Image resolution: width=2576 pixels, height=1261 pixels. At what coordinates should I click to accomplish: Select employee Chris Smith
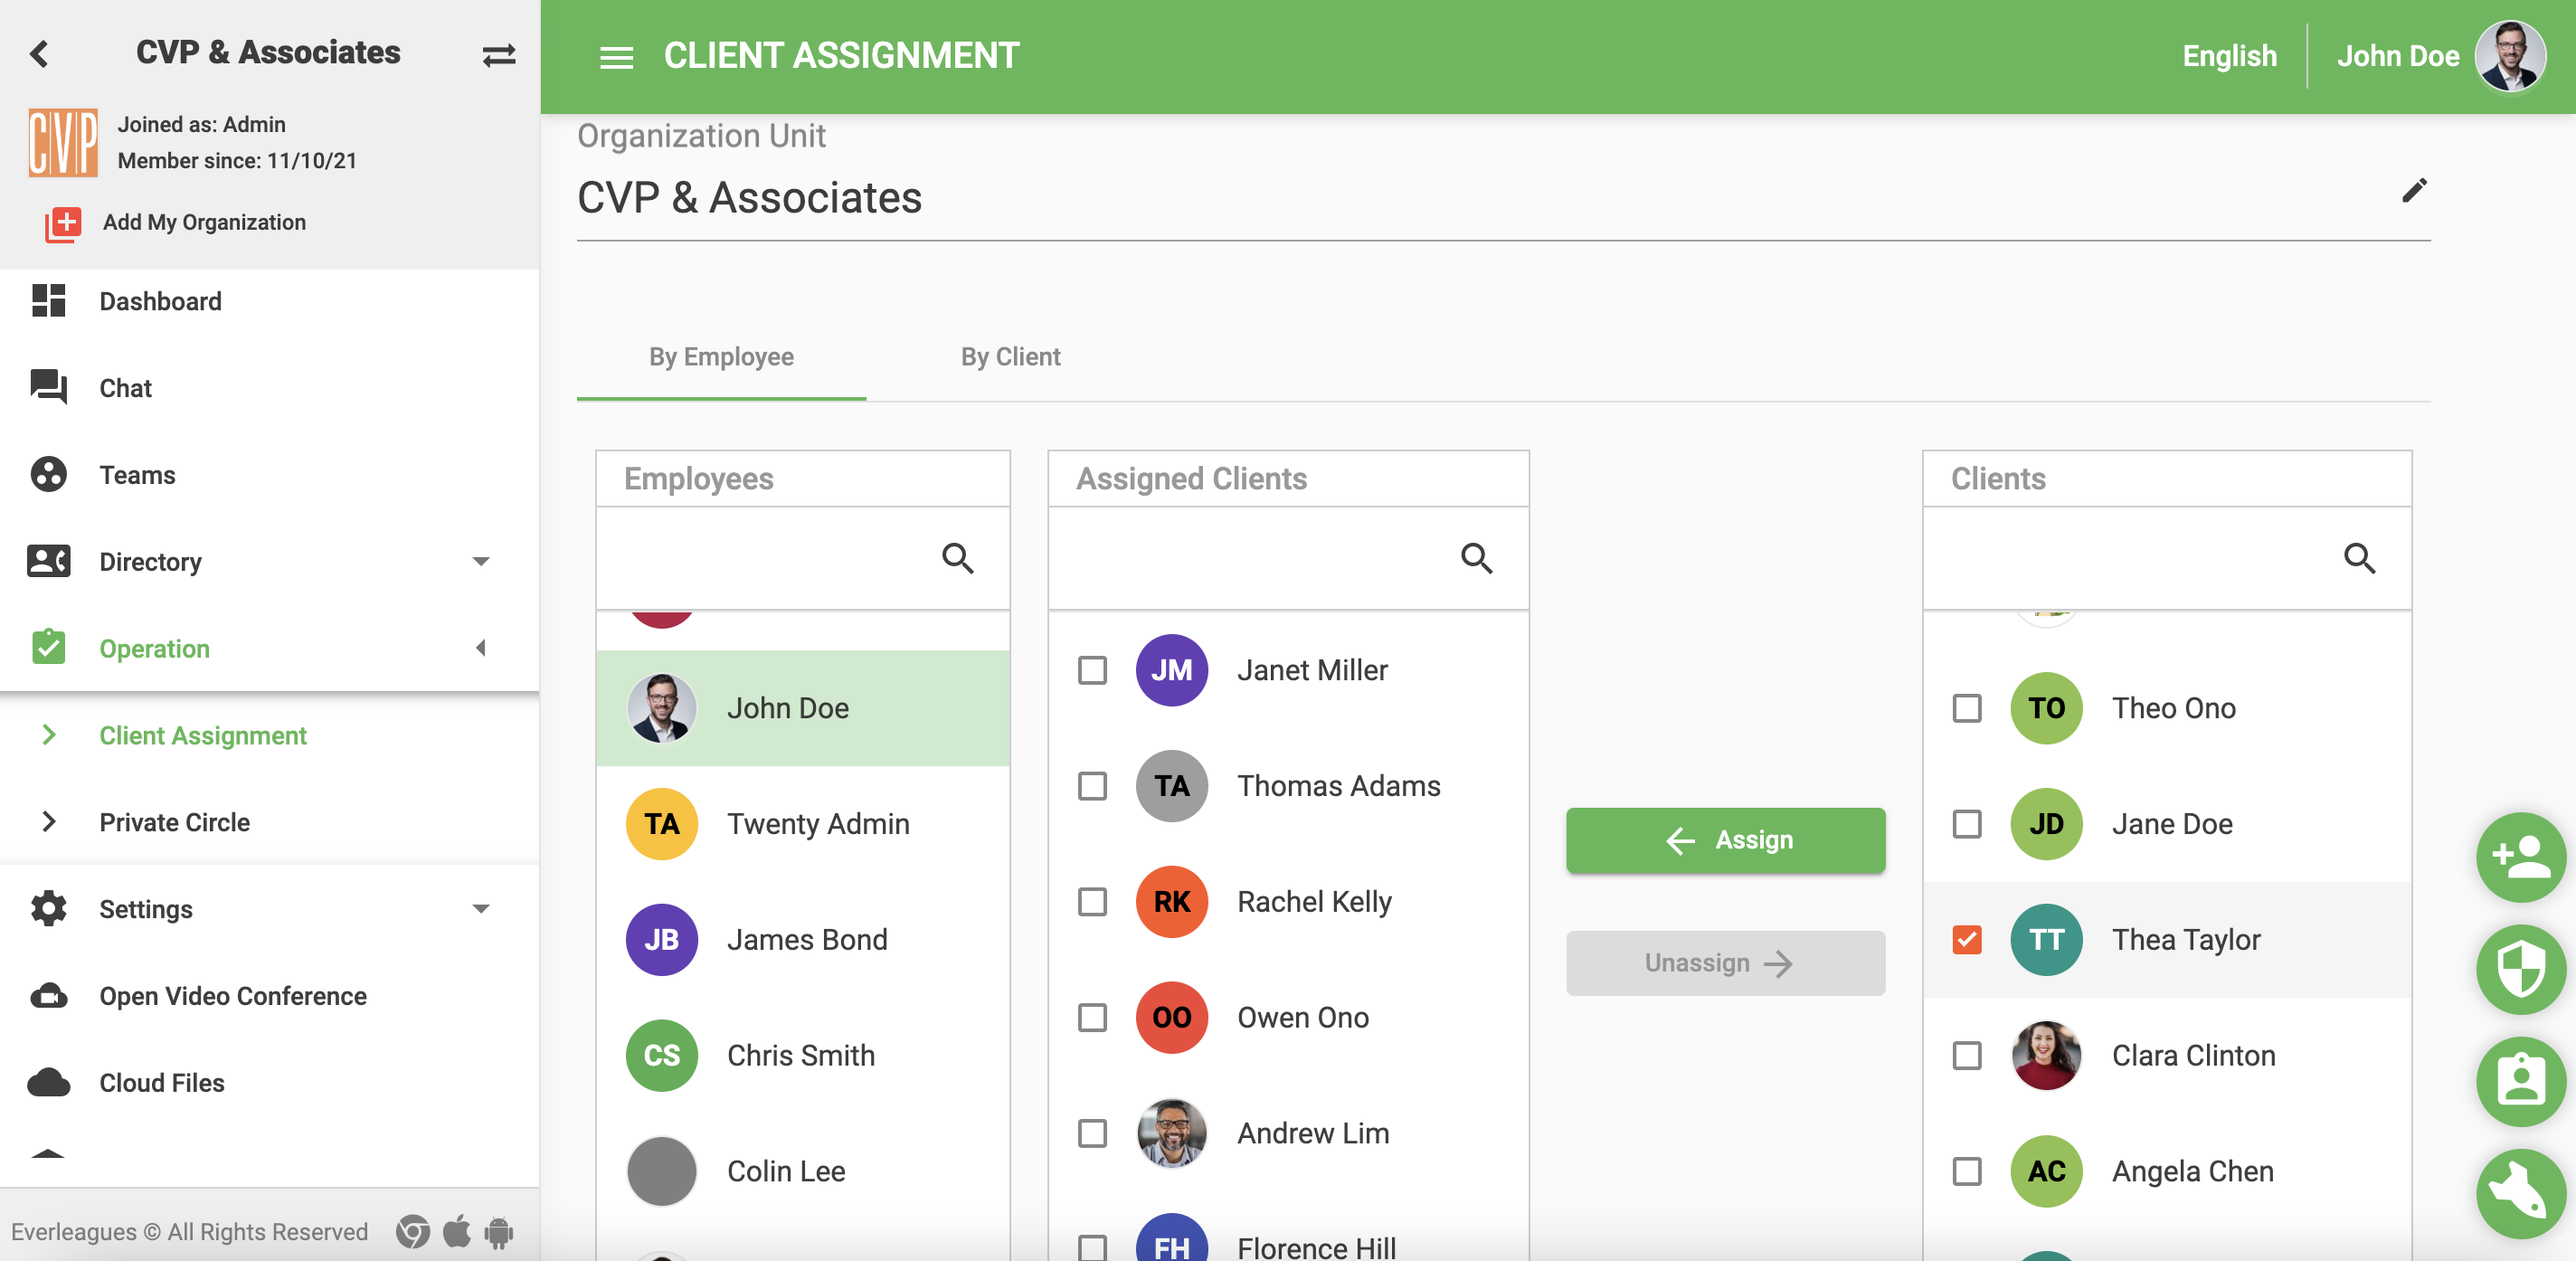pyautogui.click(x=802, y=1056)
